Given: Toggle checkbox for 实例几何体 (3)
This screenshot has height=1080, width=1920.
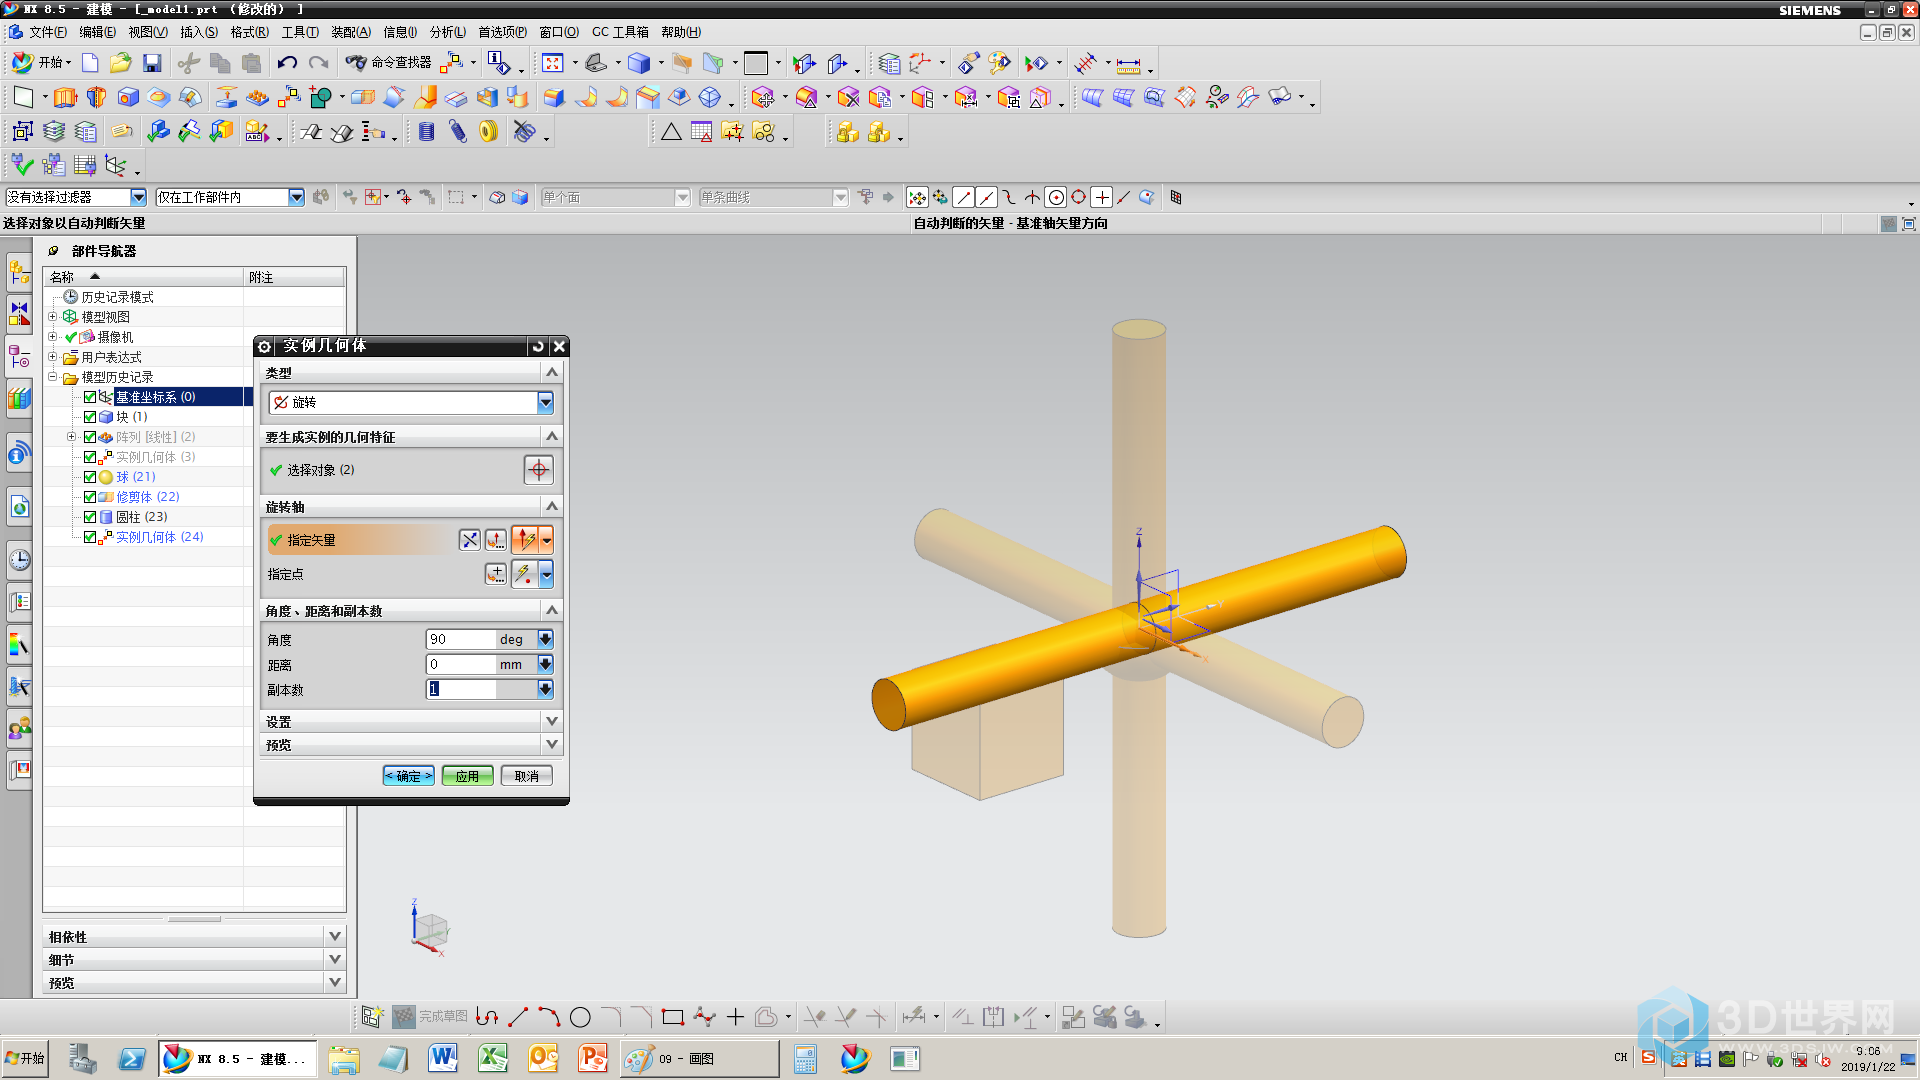Looking at the screenshot, I should [x=90, y=457].
